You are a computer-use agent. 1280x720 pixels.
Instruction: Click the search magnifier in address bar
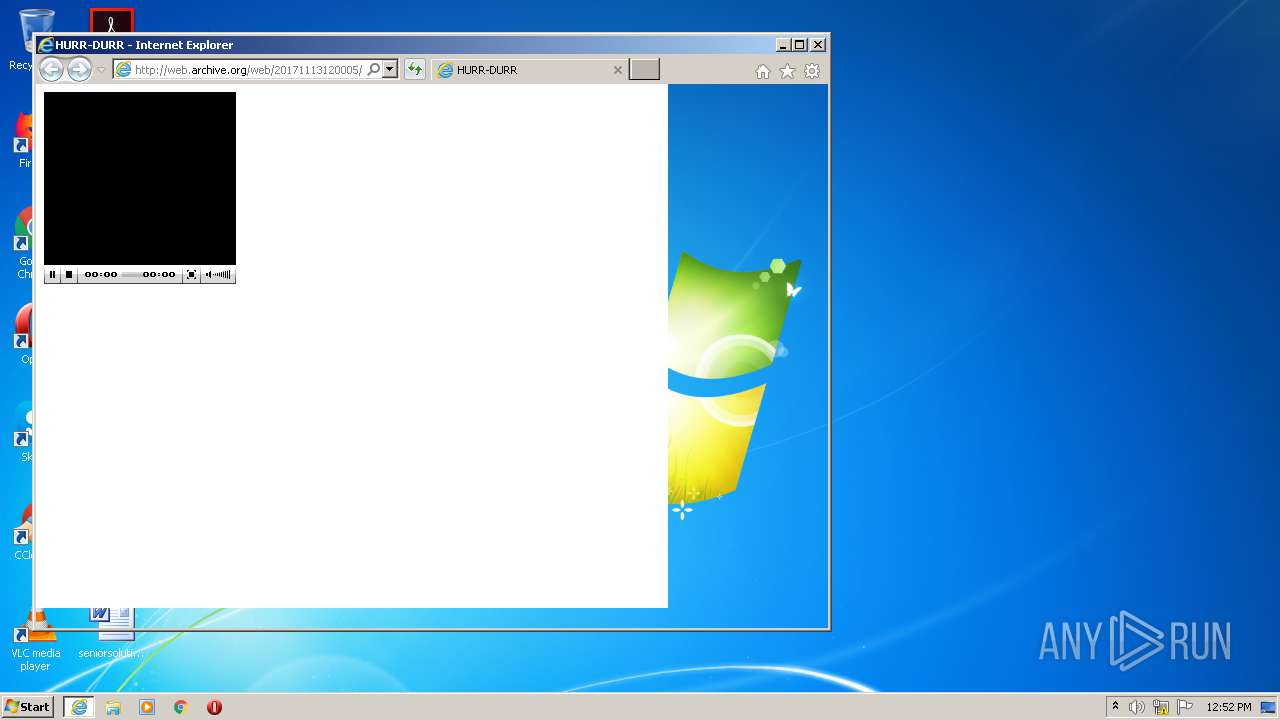(x=374, y=70)
